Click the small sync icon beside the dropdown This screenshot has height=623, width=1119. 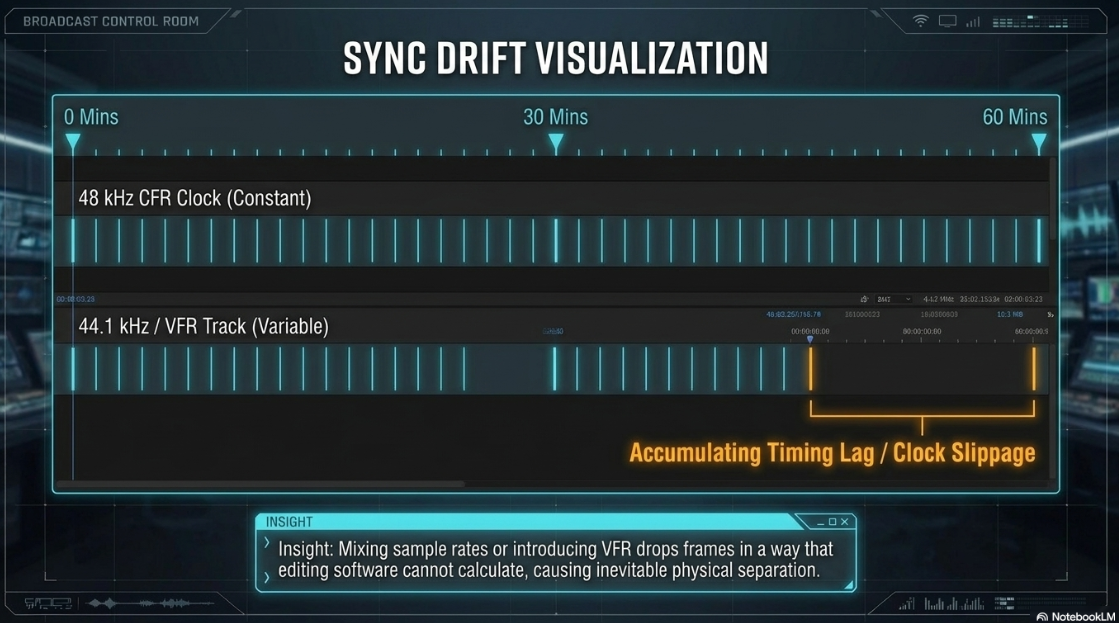[x=864, y=299]
